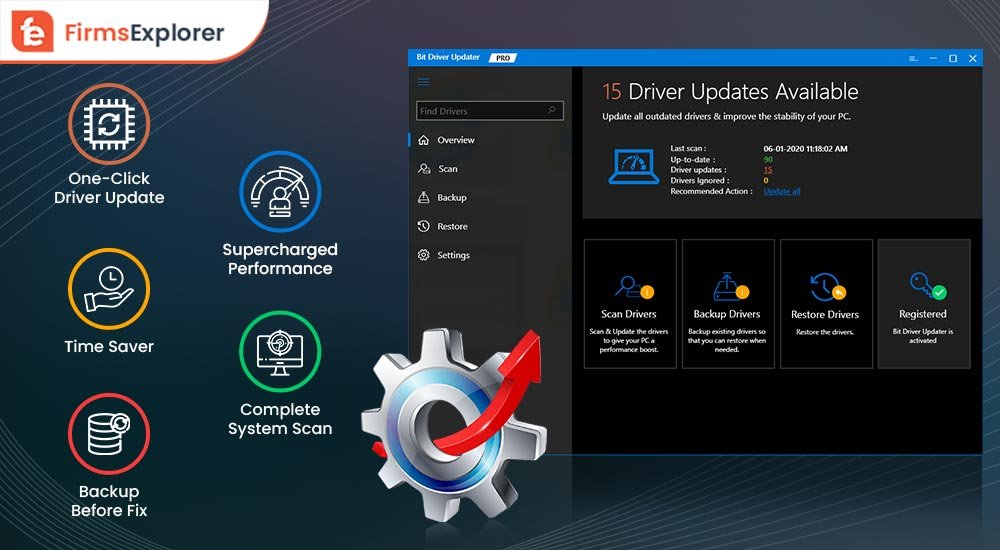
Task: Click the Registered key icon
Action: 928,285
